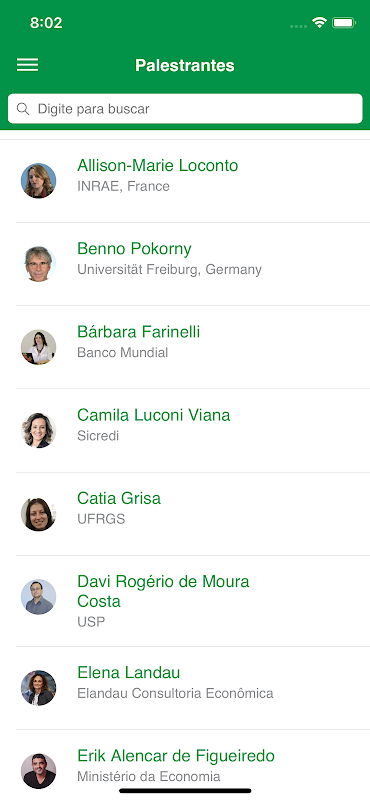Open Elena Landau's avatar
Image resolution: width=370 pixels, height=800 pixels.
tap(38, 688)
